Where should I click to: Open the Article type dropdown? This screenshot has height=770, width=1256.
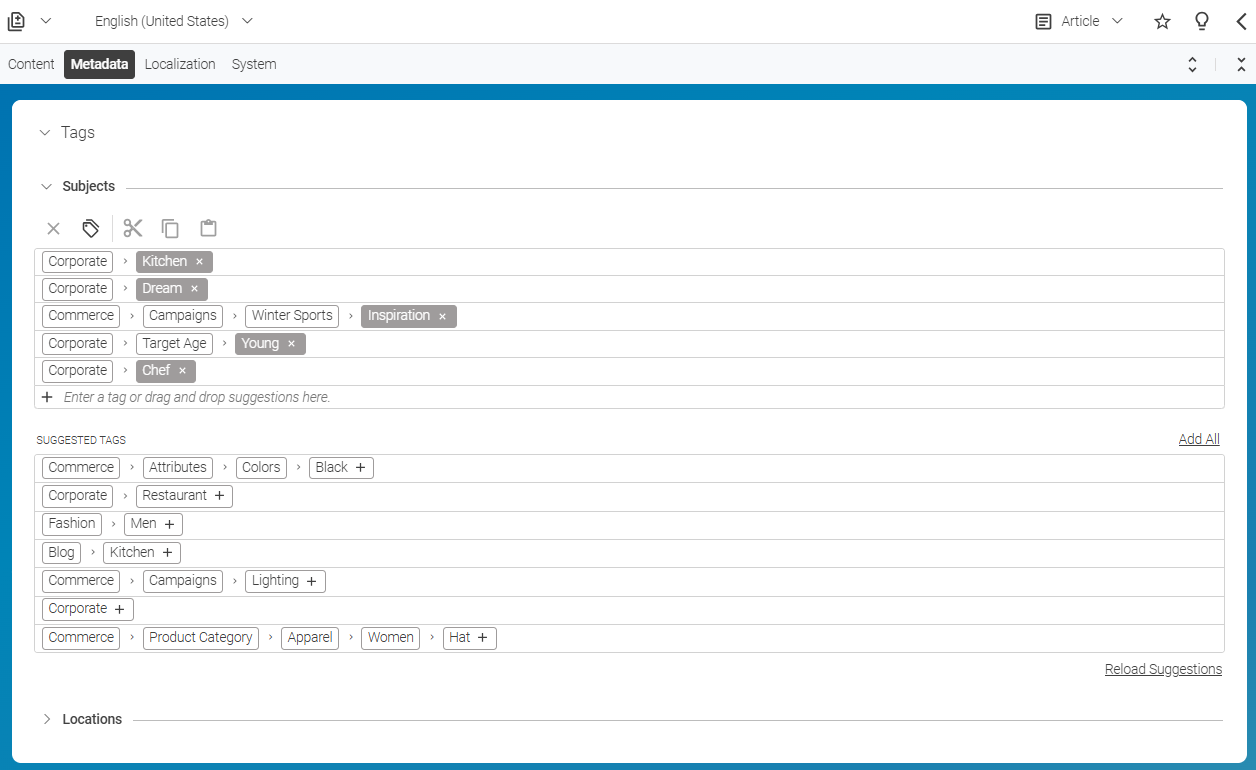pyautogui.click(x=1080, y=21)
